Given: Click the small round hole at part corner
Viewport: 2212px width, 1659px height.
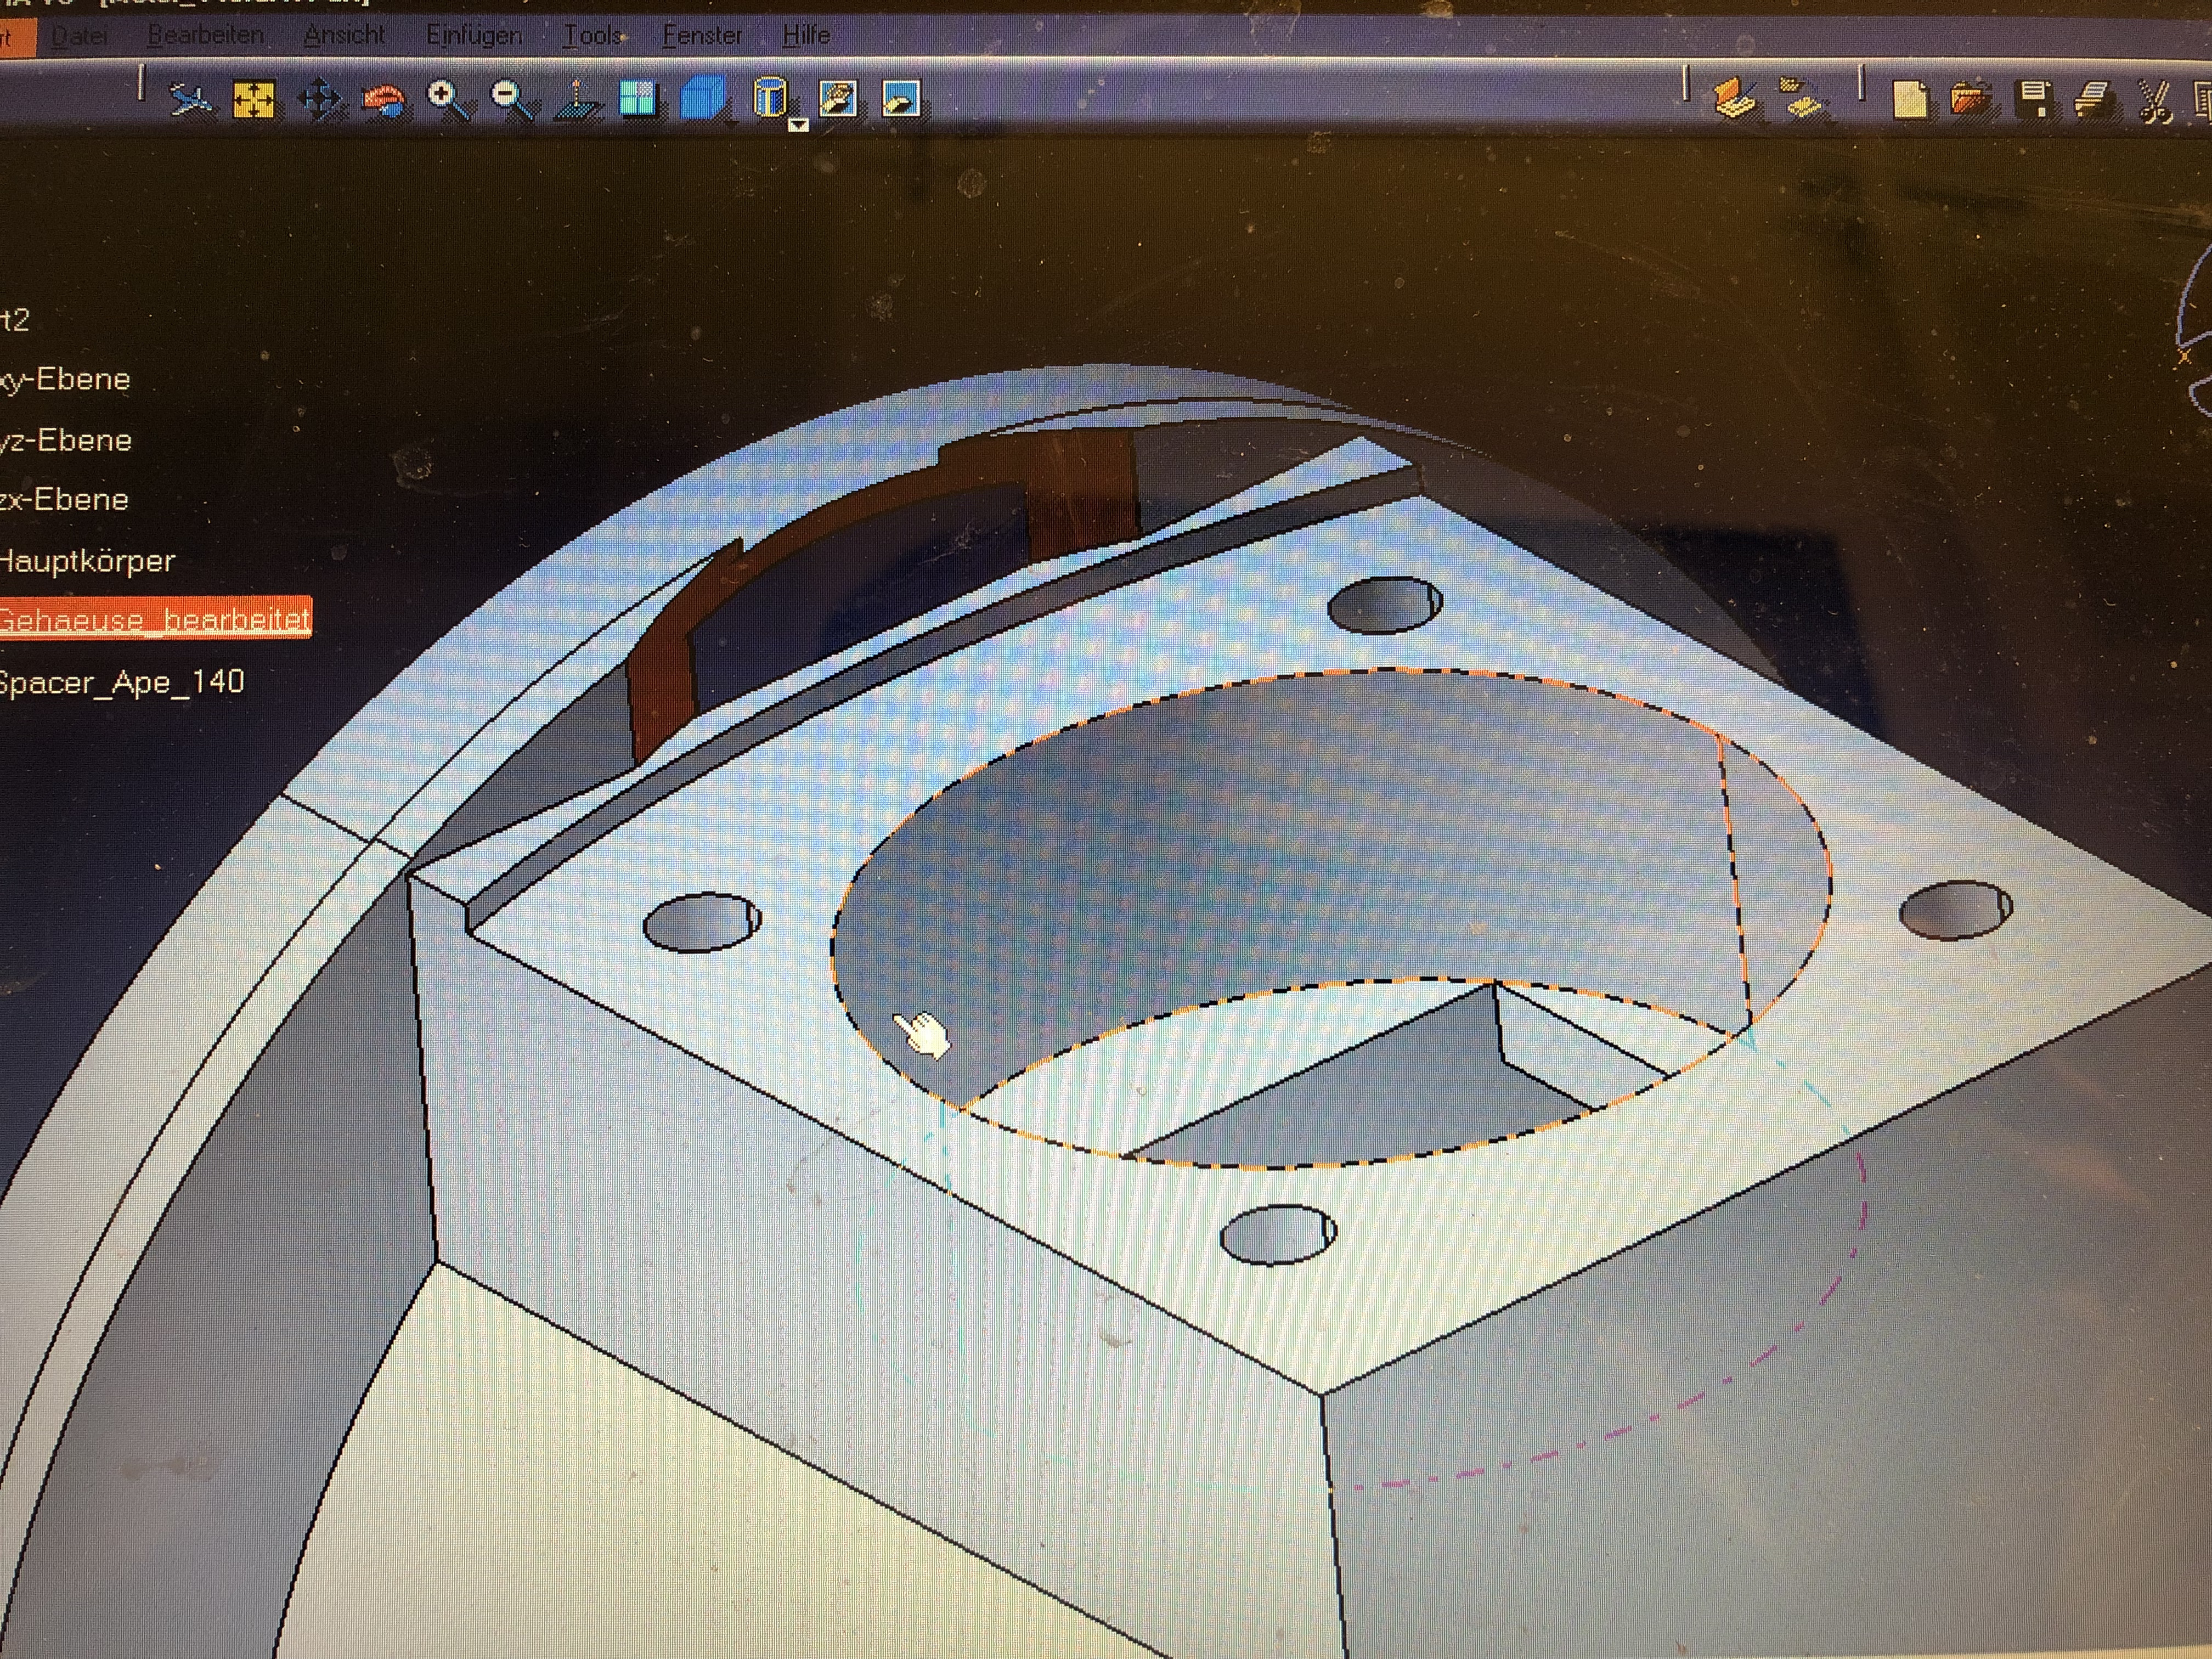Looking at the screenshot, I should (x=1278, y=1234).
